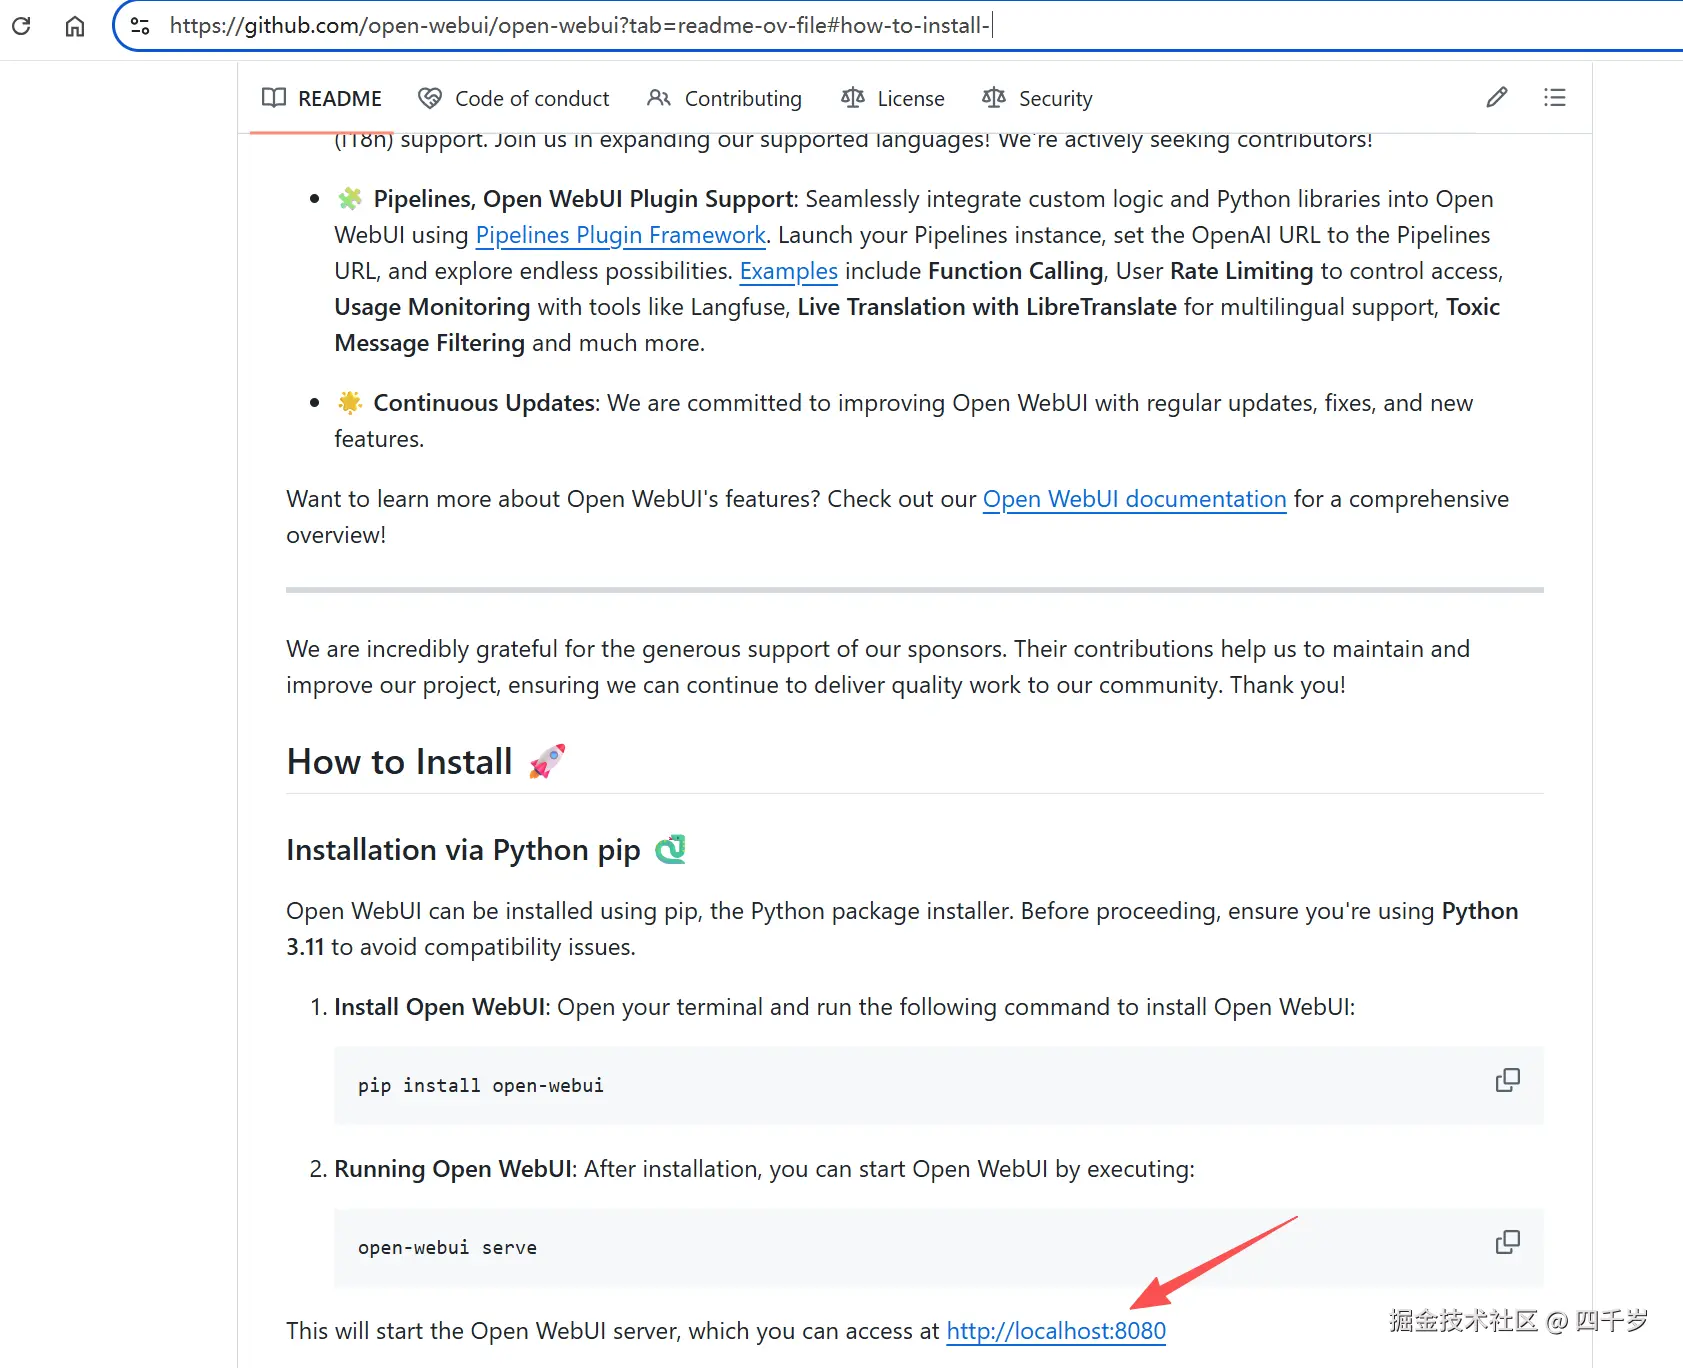Click the address bar URL field

[x=900, y=26]
